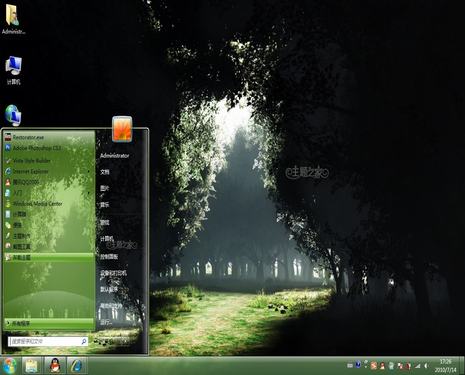
Task: Open Internet Explorer from the taskbar
Action: point(77,366)
